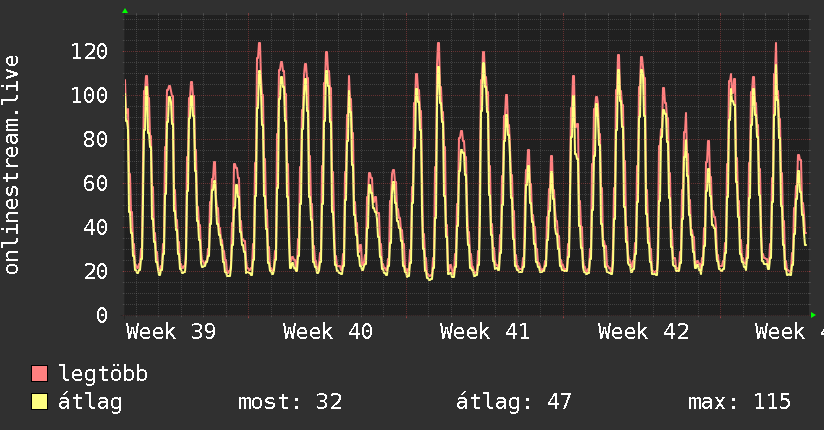Click the 'most: 32' value

pos(290,402)
